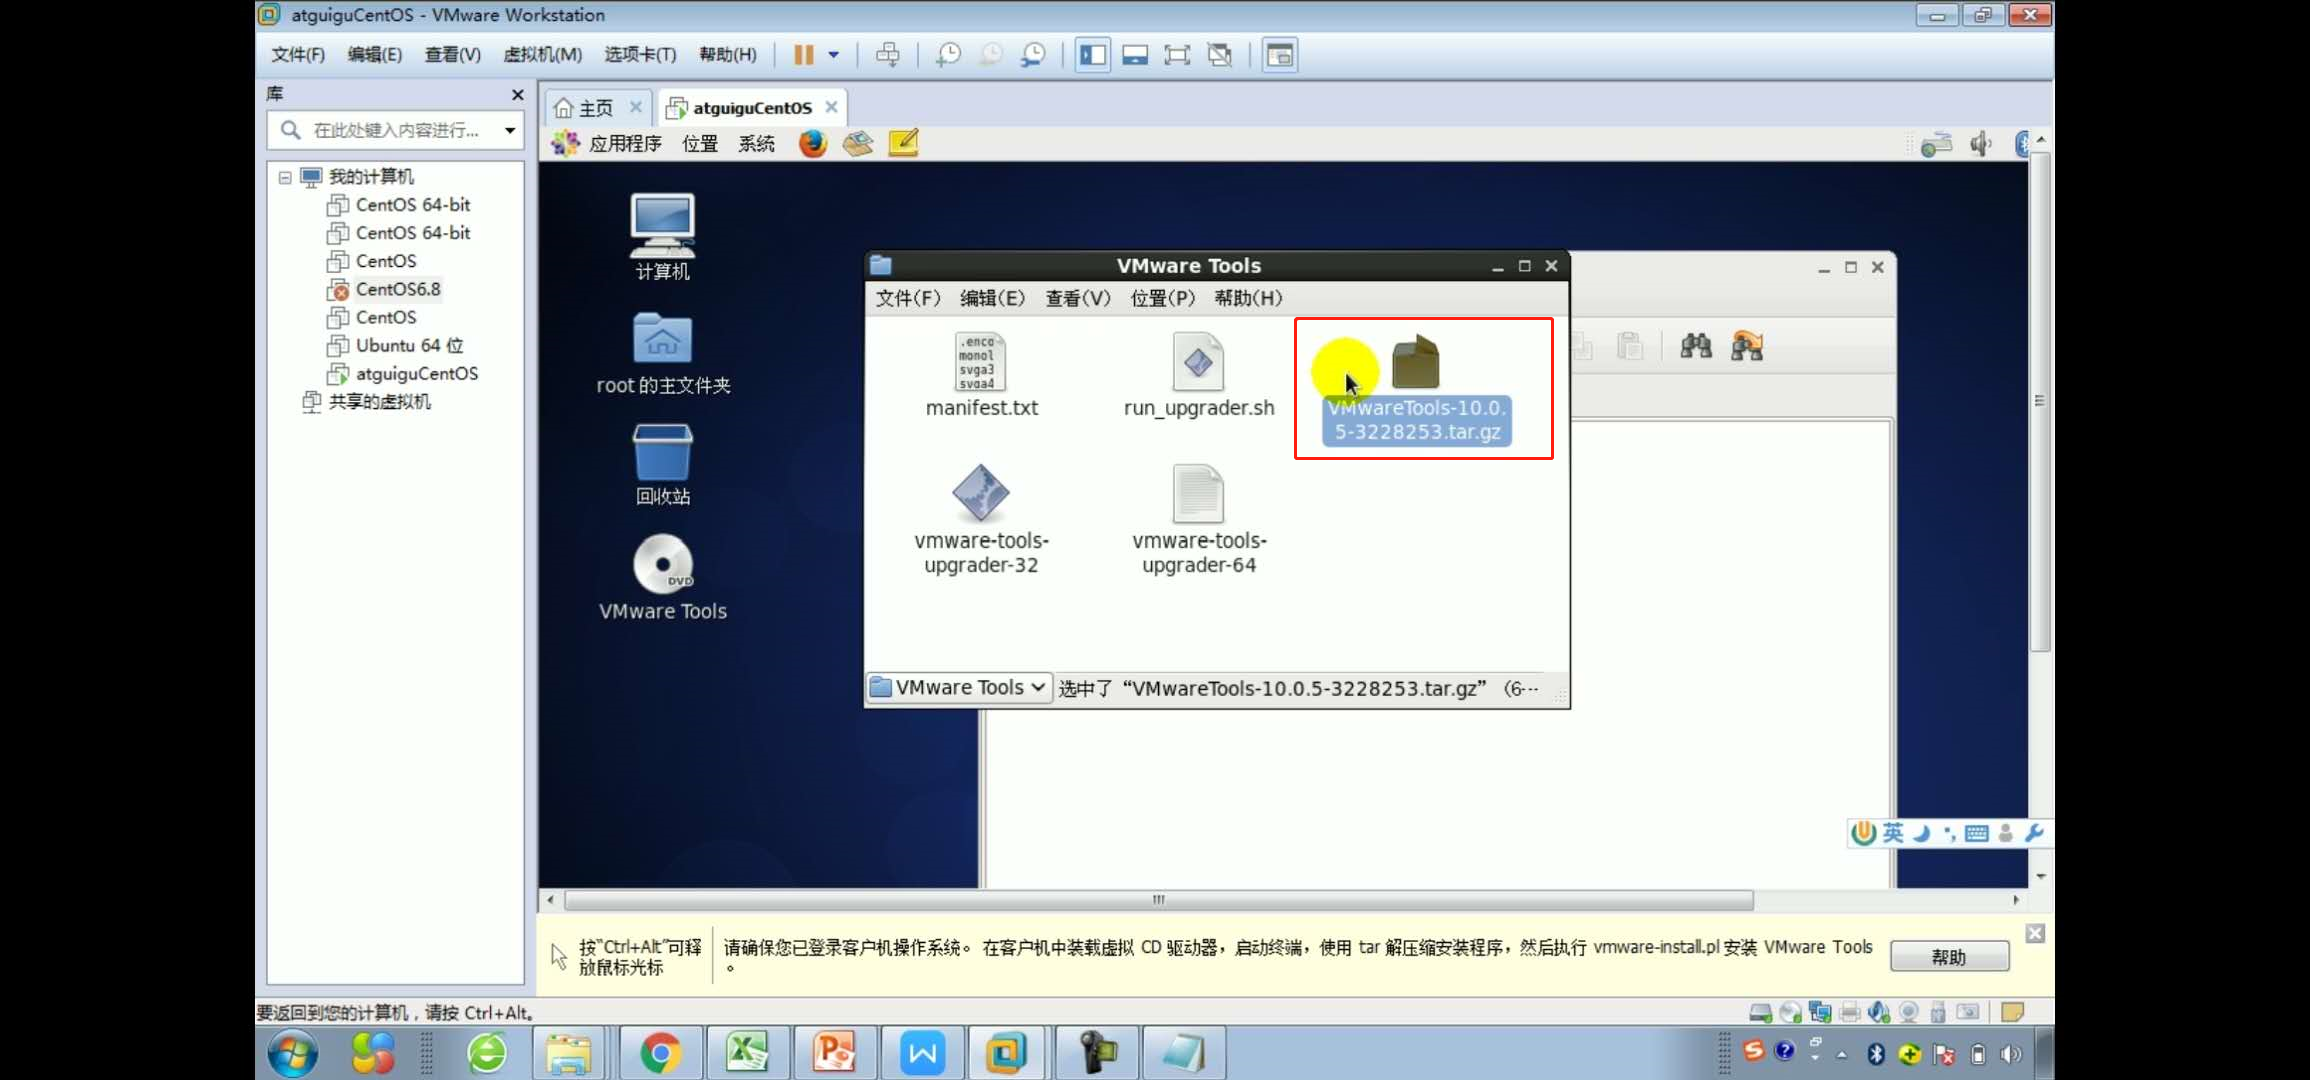
Task: Toggle the virtual machine thumbnail bar
Action: tap(1135, 55)
